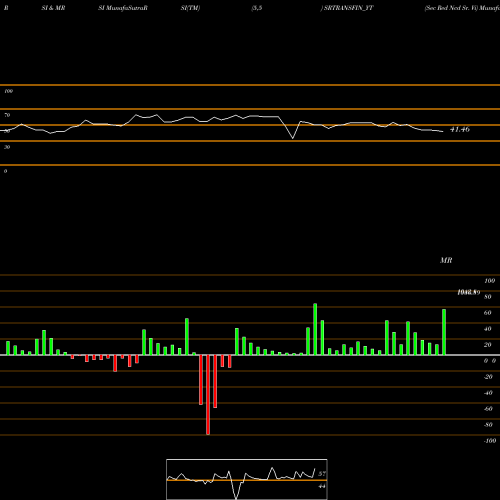The width and height of the screenshot is (500, 500).
Task: Click the RSI value 41.46 label
Action: point(460,129)
